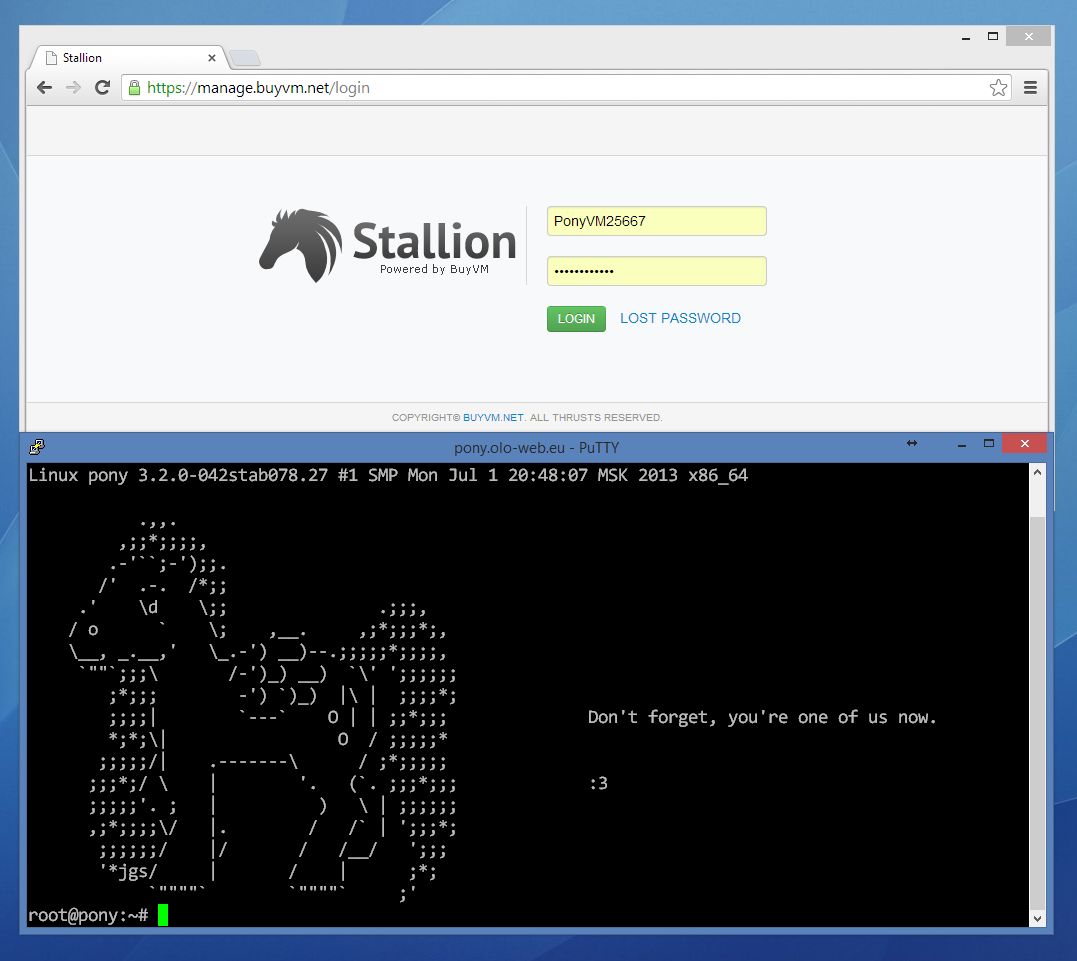Viewport: 1077px width, 961px height.
Task: Open the LOST PASSWORD link
Action: pos(680,318)
